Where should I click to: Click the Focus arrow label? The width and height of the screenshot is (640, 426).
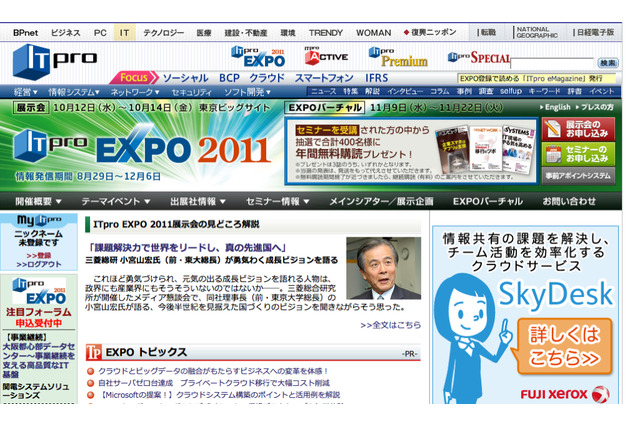click(x=135, y=78)
